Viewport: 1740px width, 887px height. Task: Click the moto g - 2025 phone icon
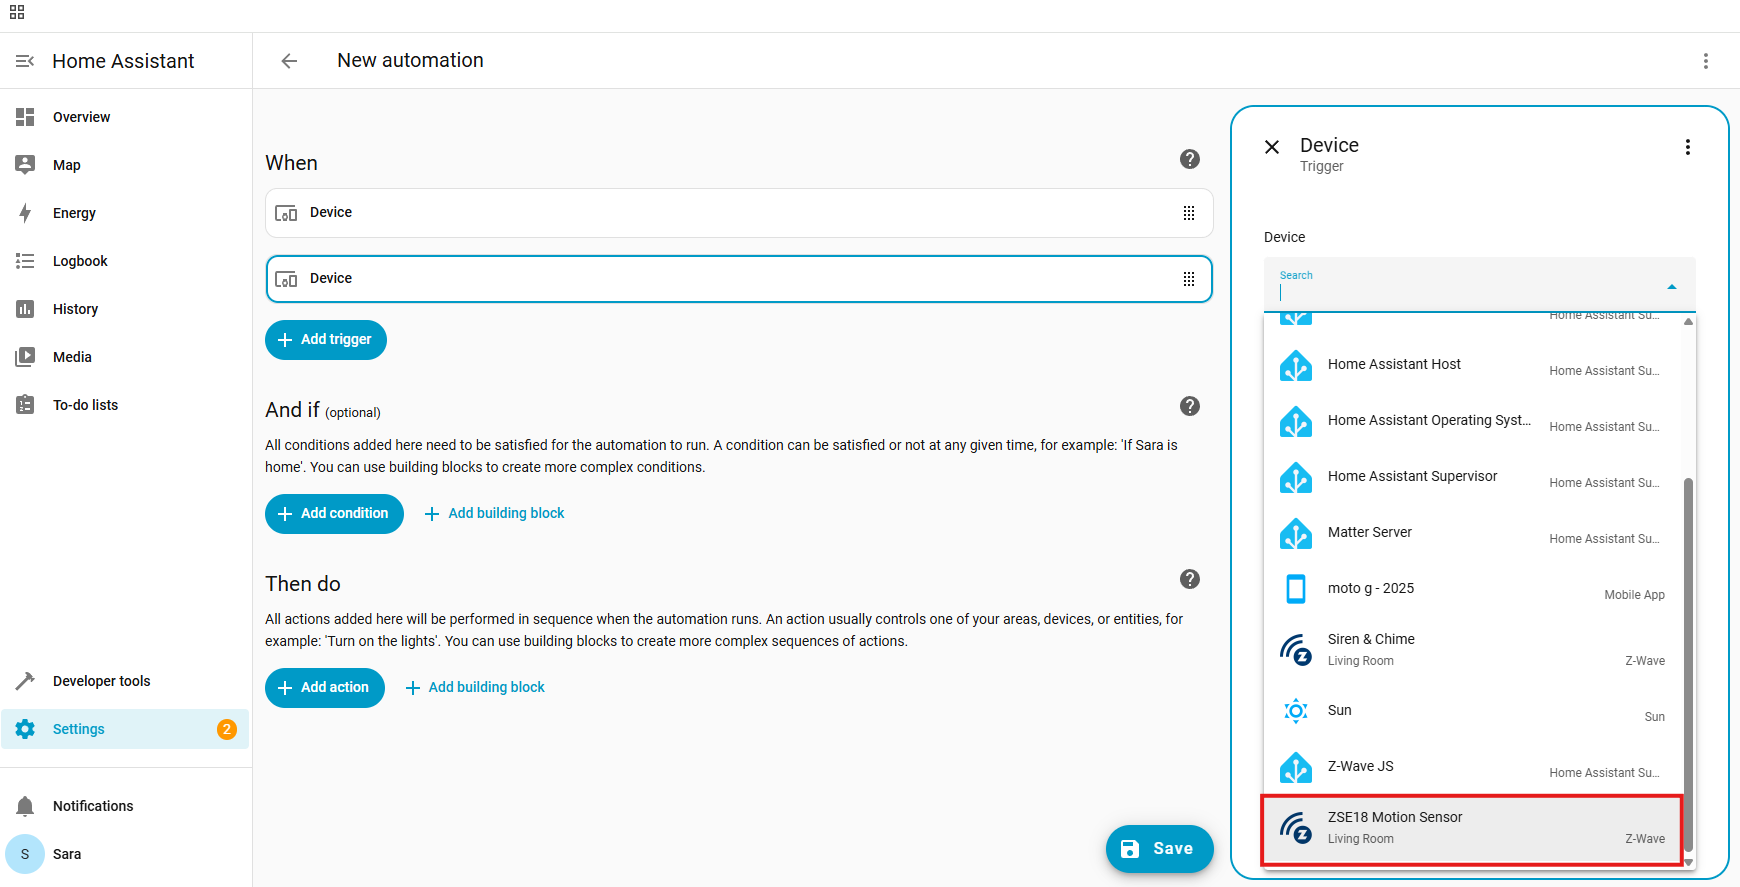1296,589
